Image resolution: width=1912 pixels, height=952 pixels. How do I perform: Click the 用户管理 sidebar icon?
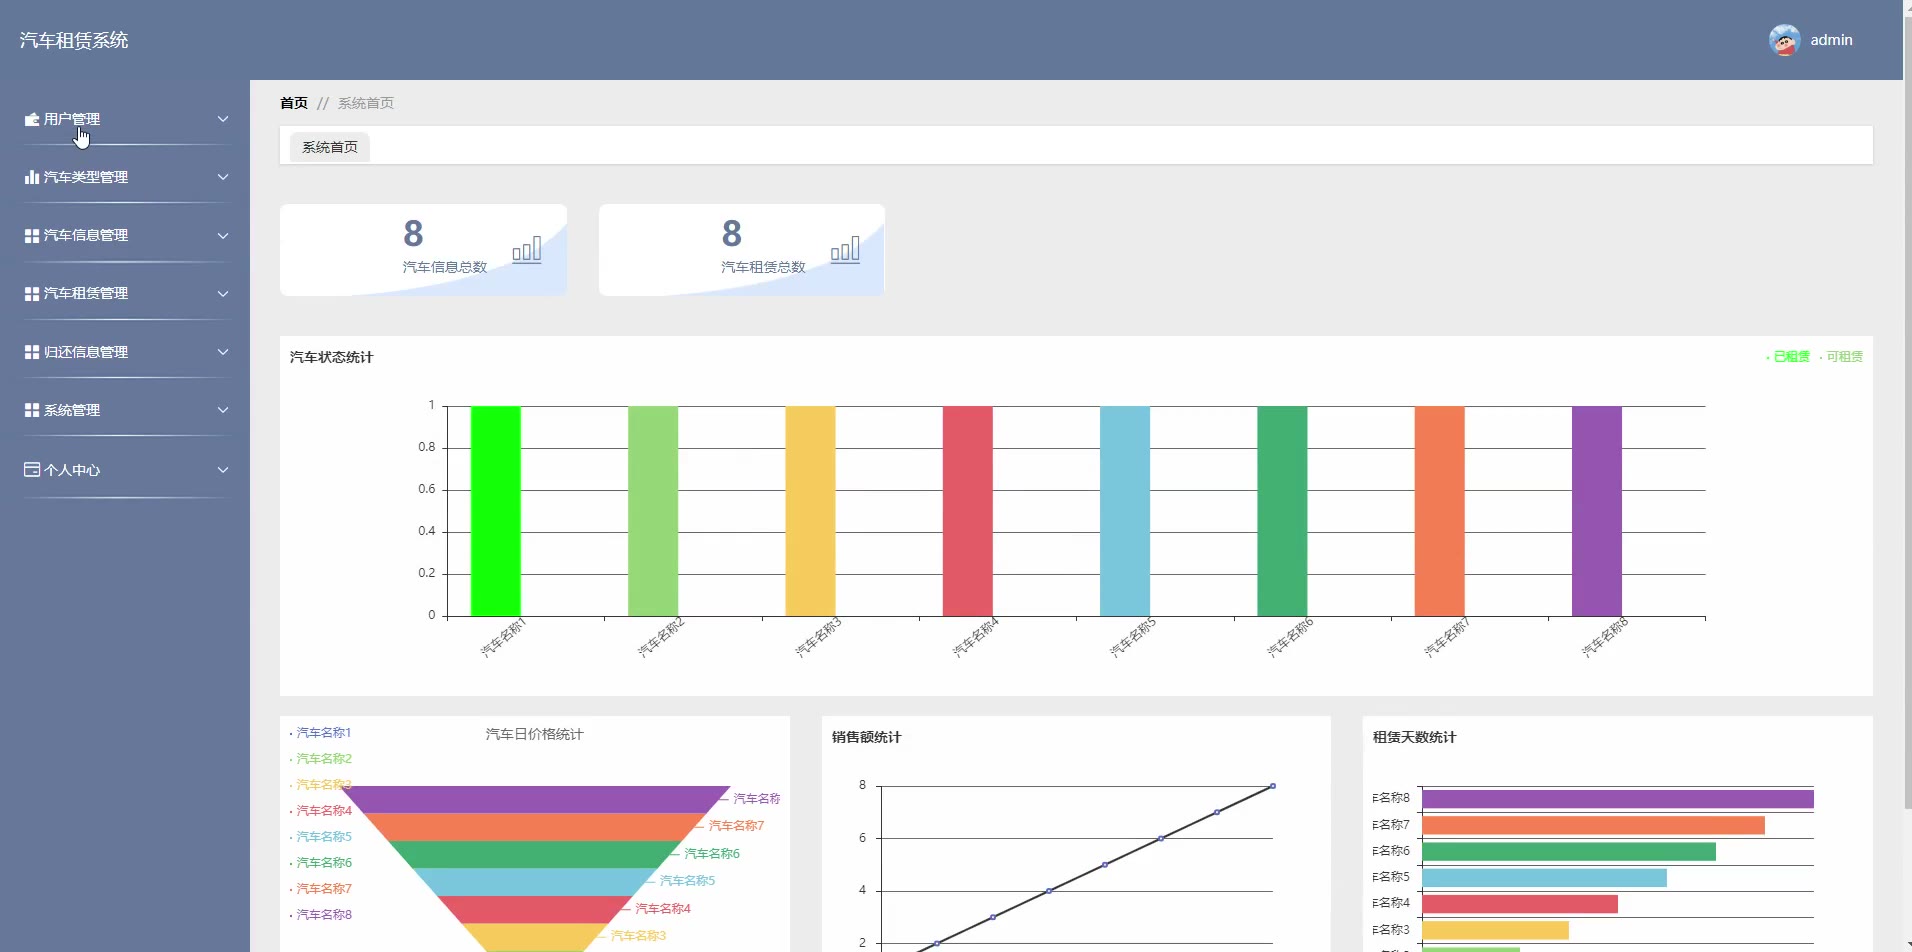(x=32, y=119)
